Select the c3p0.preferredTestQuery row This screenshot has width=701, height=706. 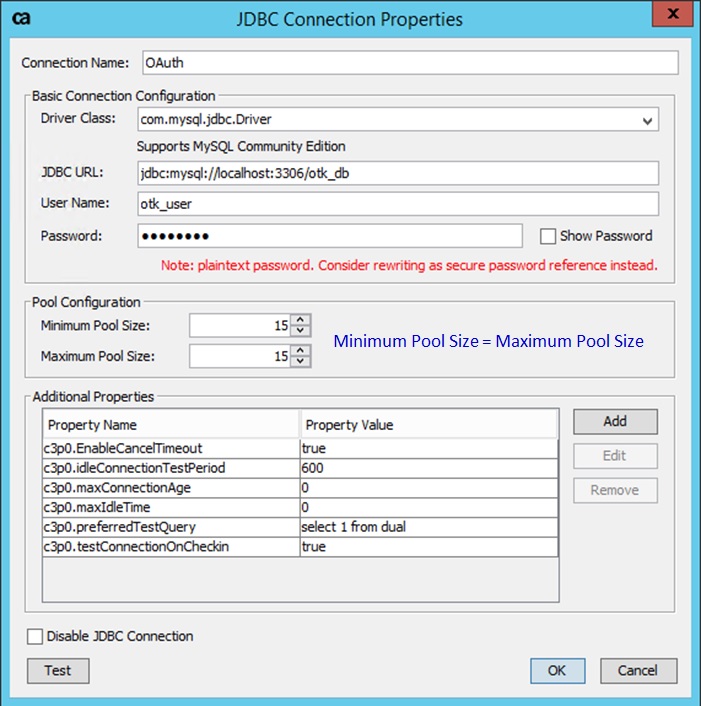(x=171, y=527)
